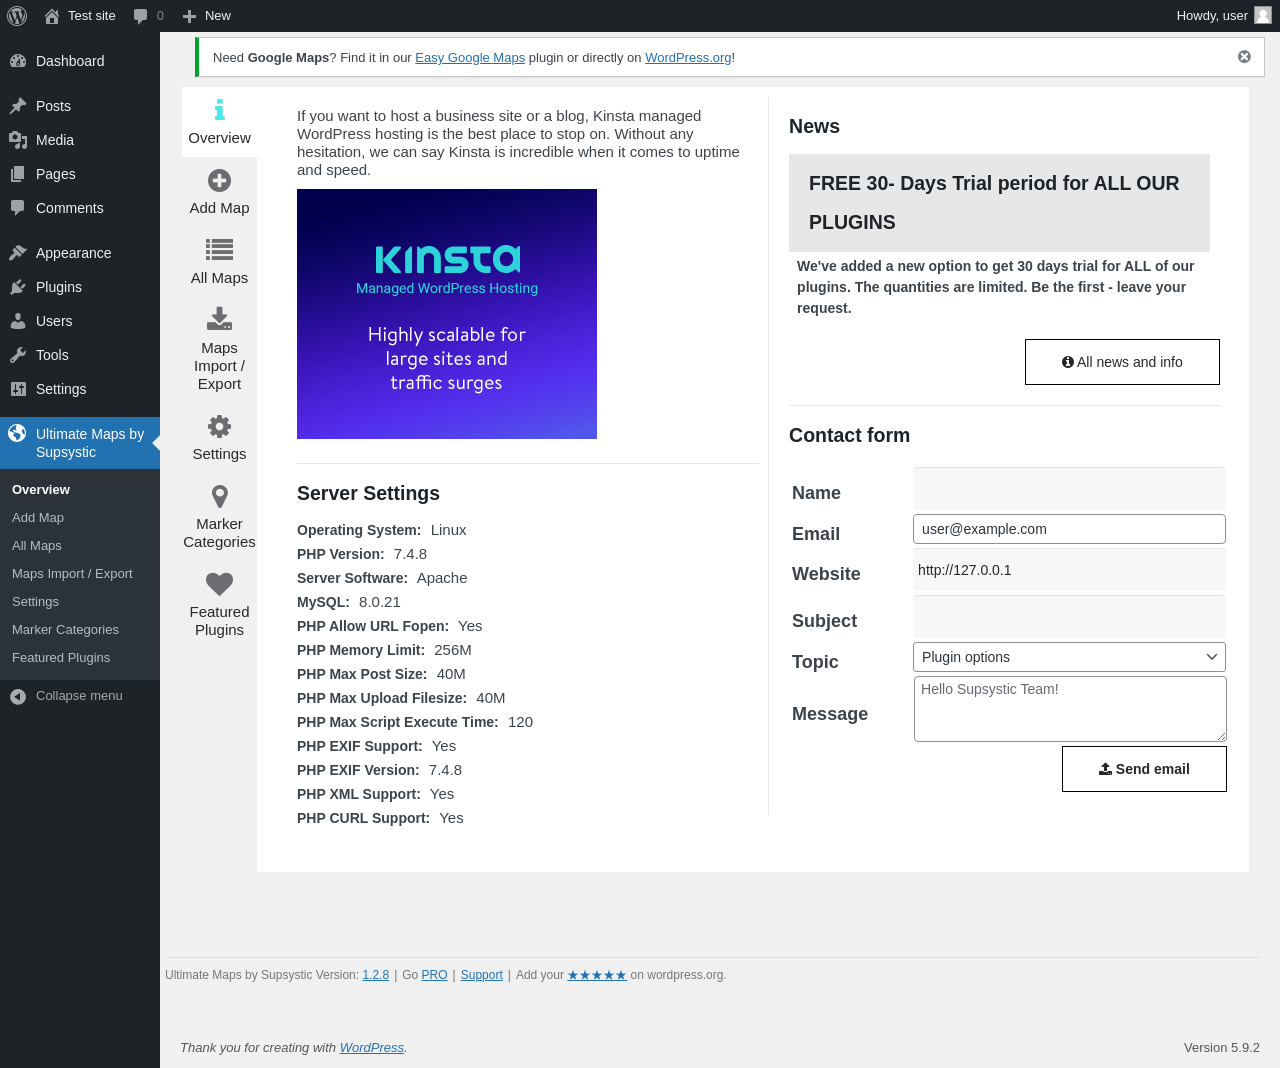Click the WordPress logo in admin bar

click(x=17, y=16)
